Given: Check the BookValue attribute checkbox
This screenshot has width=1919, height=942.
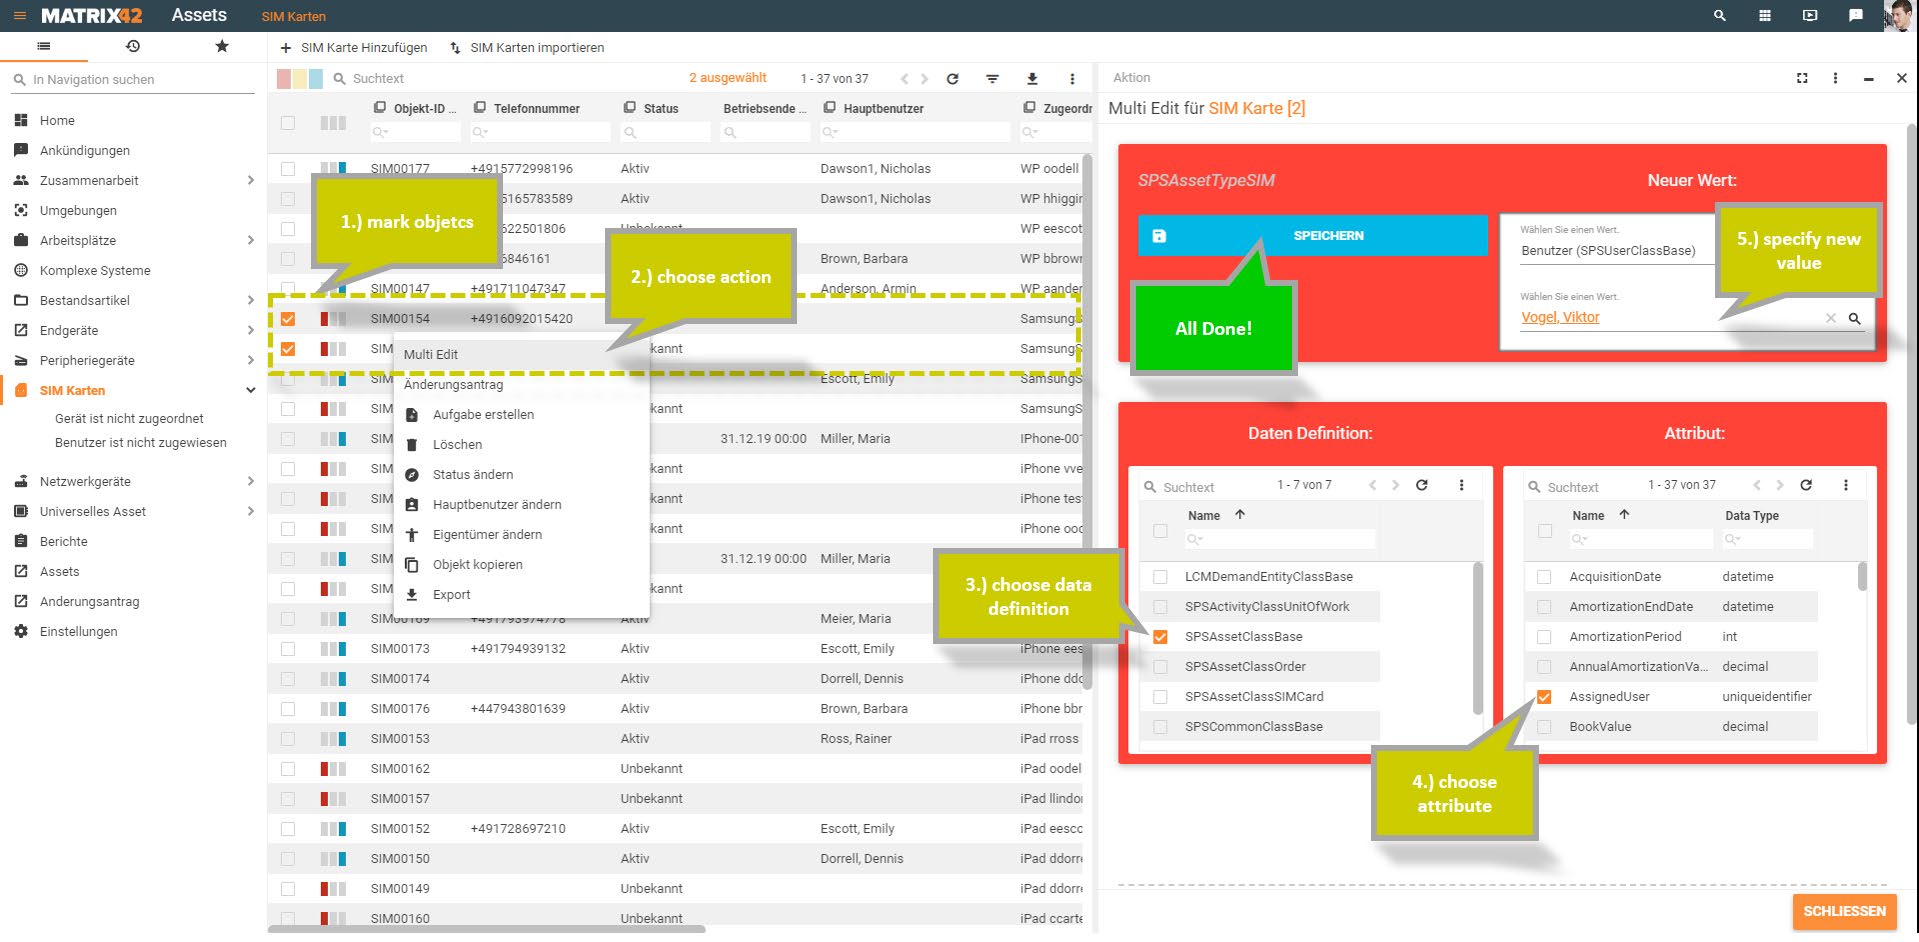Looking at the screenshot, I should click(1544, 727).
